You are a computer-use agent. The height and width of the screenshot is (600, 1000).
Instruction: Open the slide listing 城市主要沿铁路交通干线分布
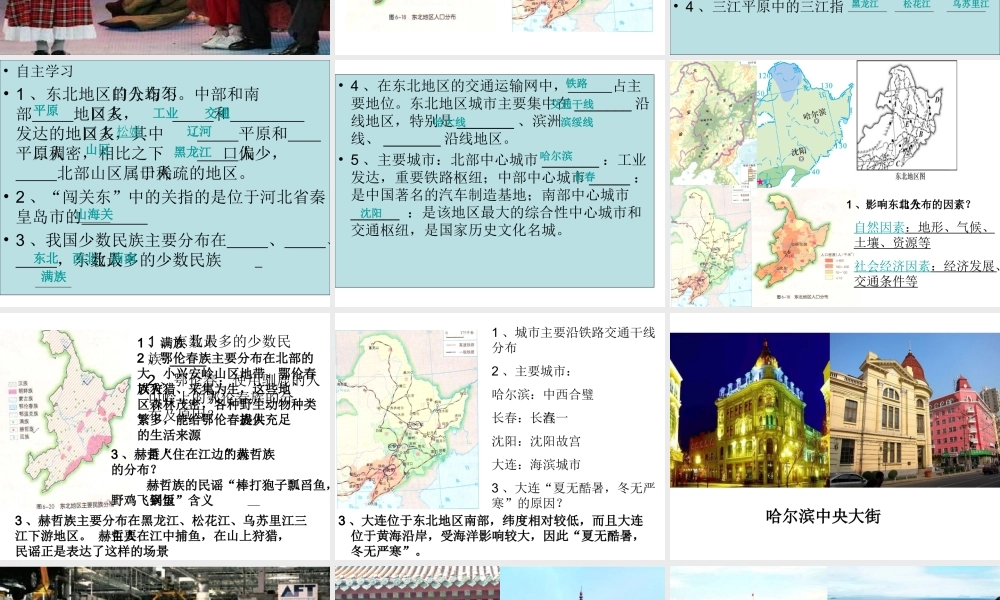500,436
